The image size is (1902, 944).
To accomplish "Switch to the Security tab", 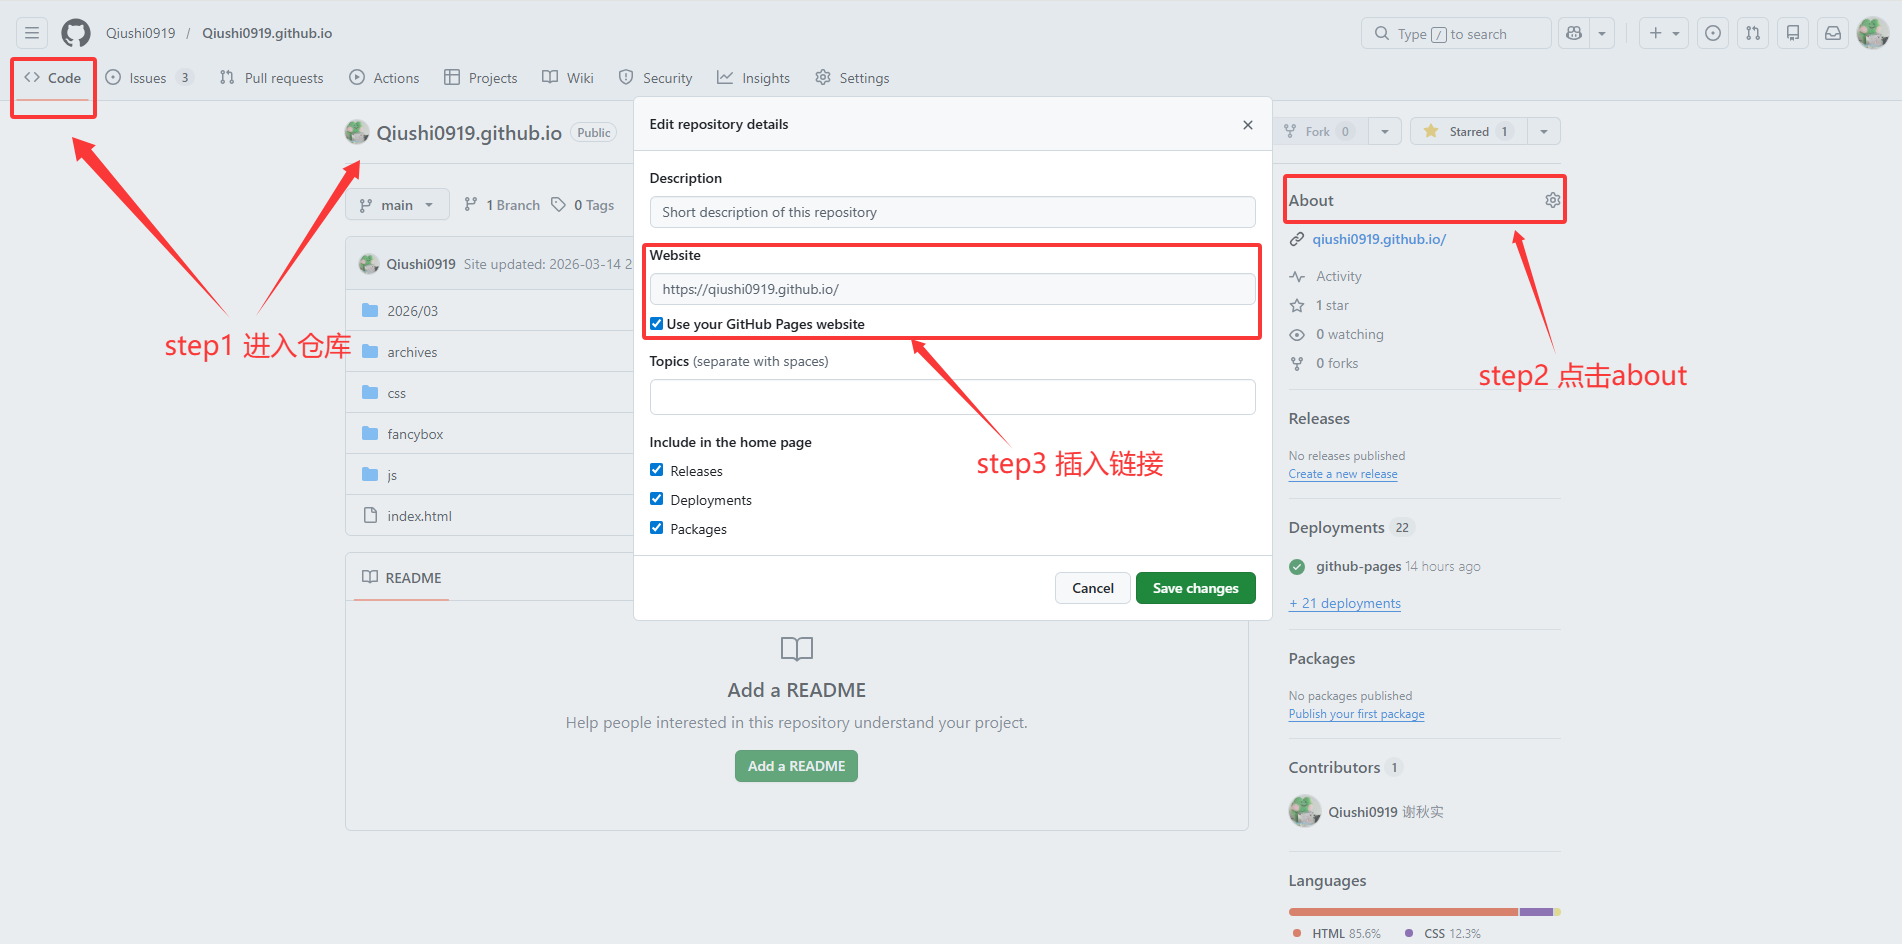I will 656,78.
